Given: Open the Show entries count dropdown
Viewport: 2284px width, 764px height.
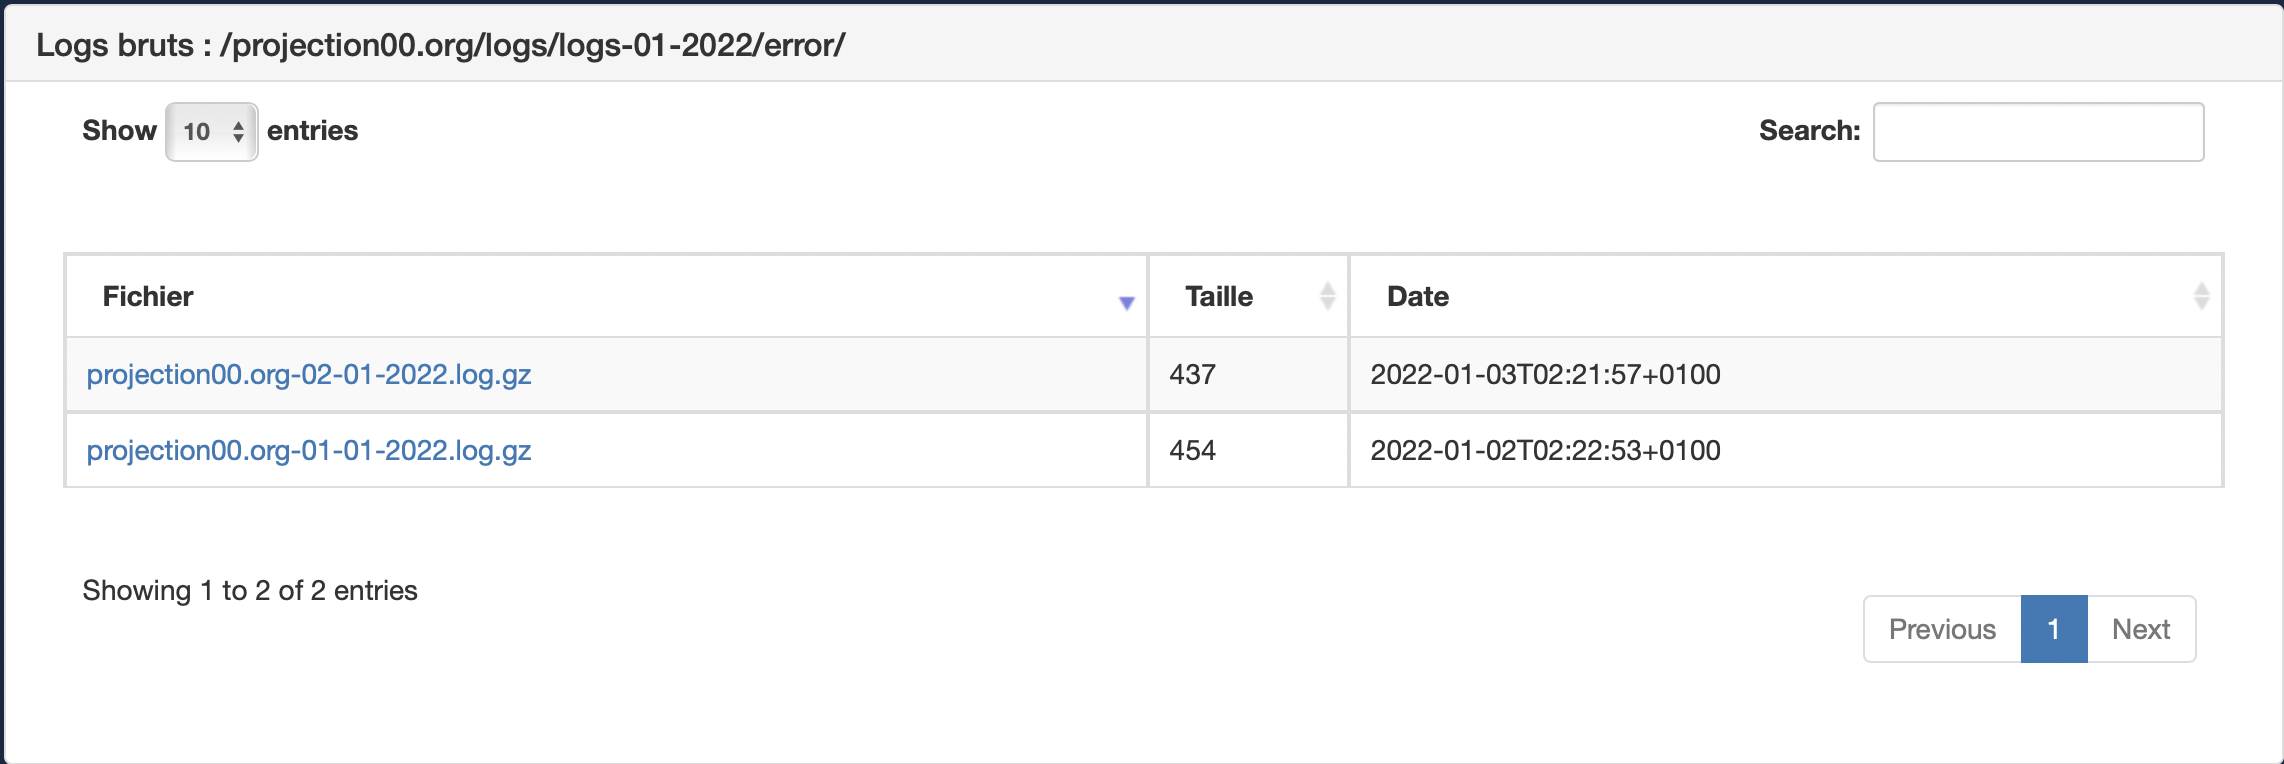Looking at the screenshot, I should pos(212,132).
